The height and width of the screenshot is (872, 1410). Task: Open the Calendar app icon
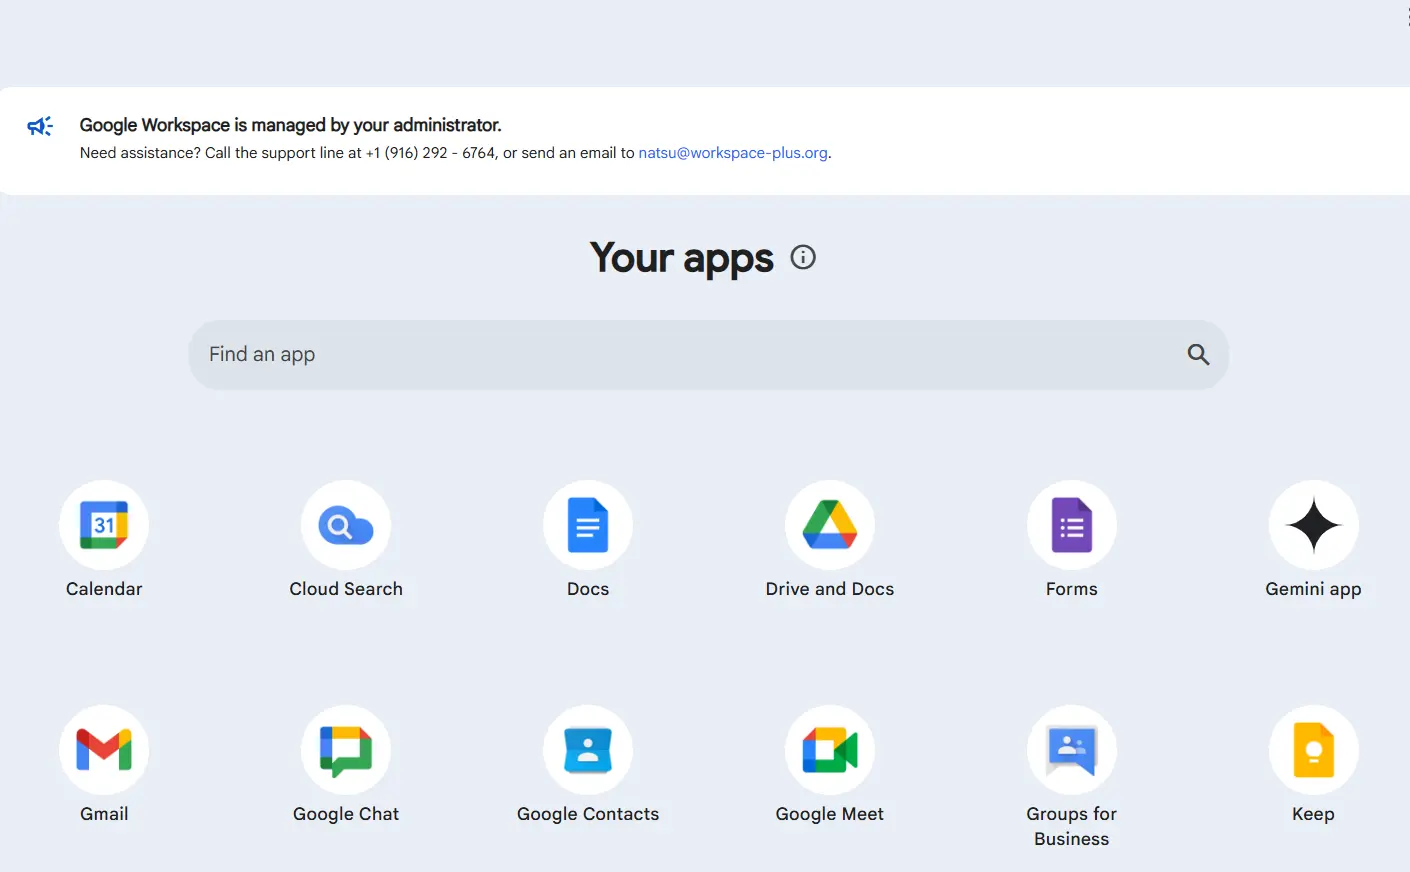coord(104,525)
